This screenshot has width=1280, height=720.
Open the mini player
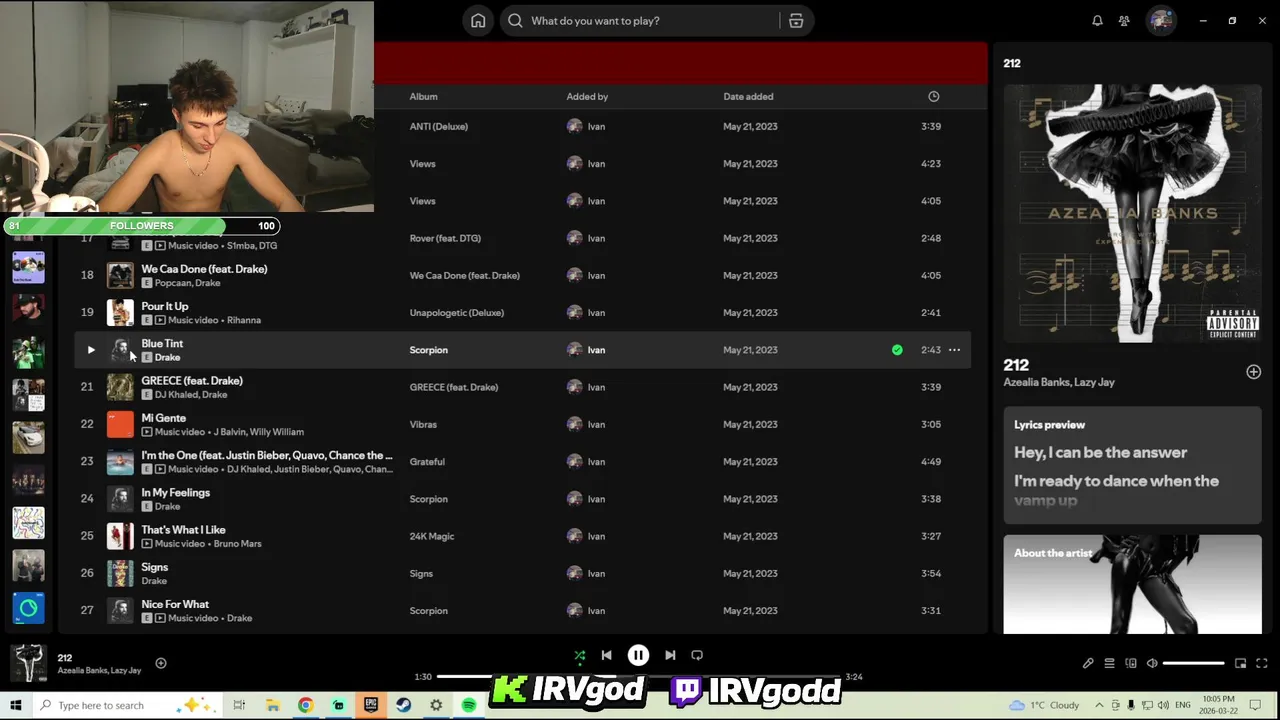pyautogui.click(x=1240, y=663)
